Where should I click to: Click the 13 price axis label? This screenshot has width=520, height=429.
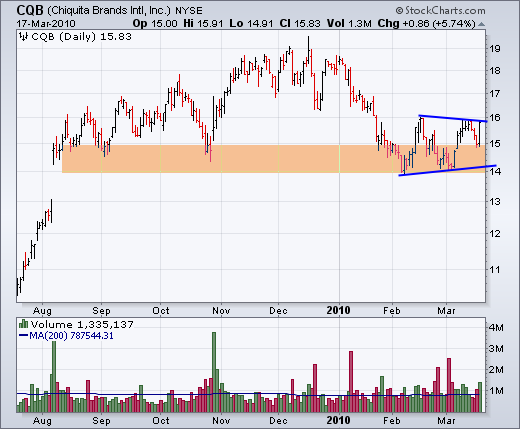click(x=495, y=202)
